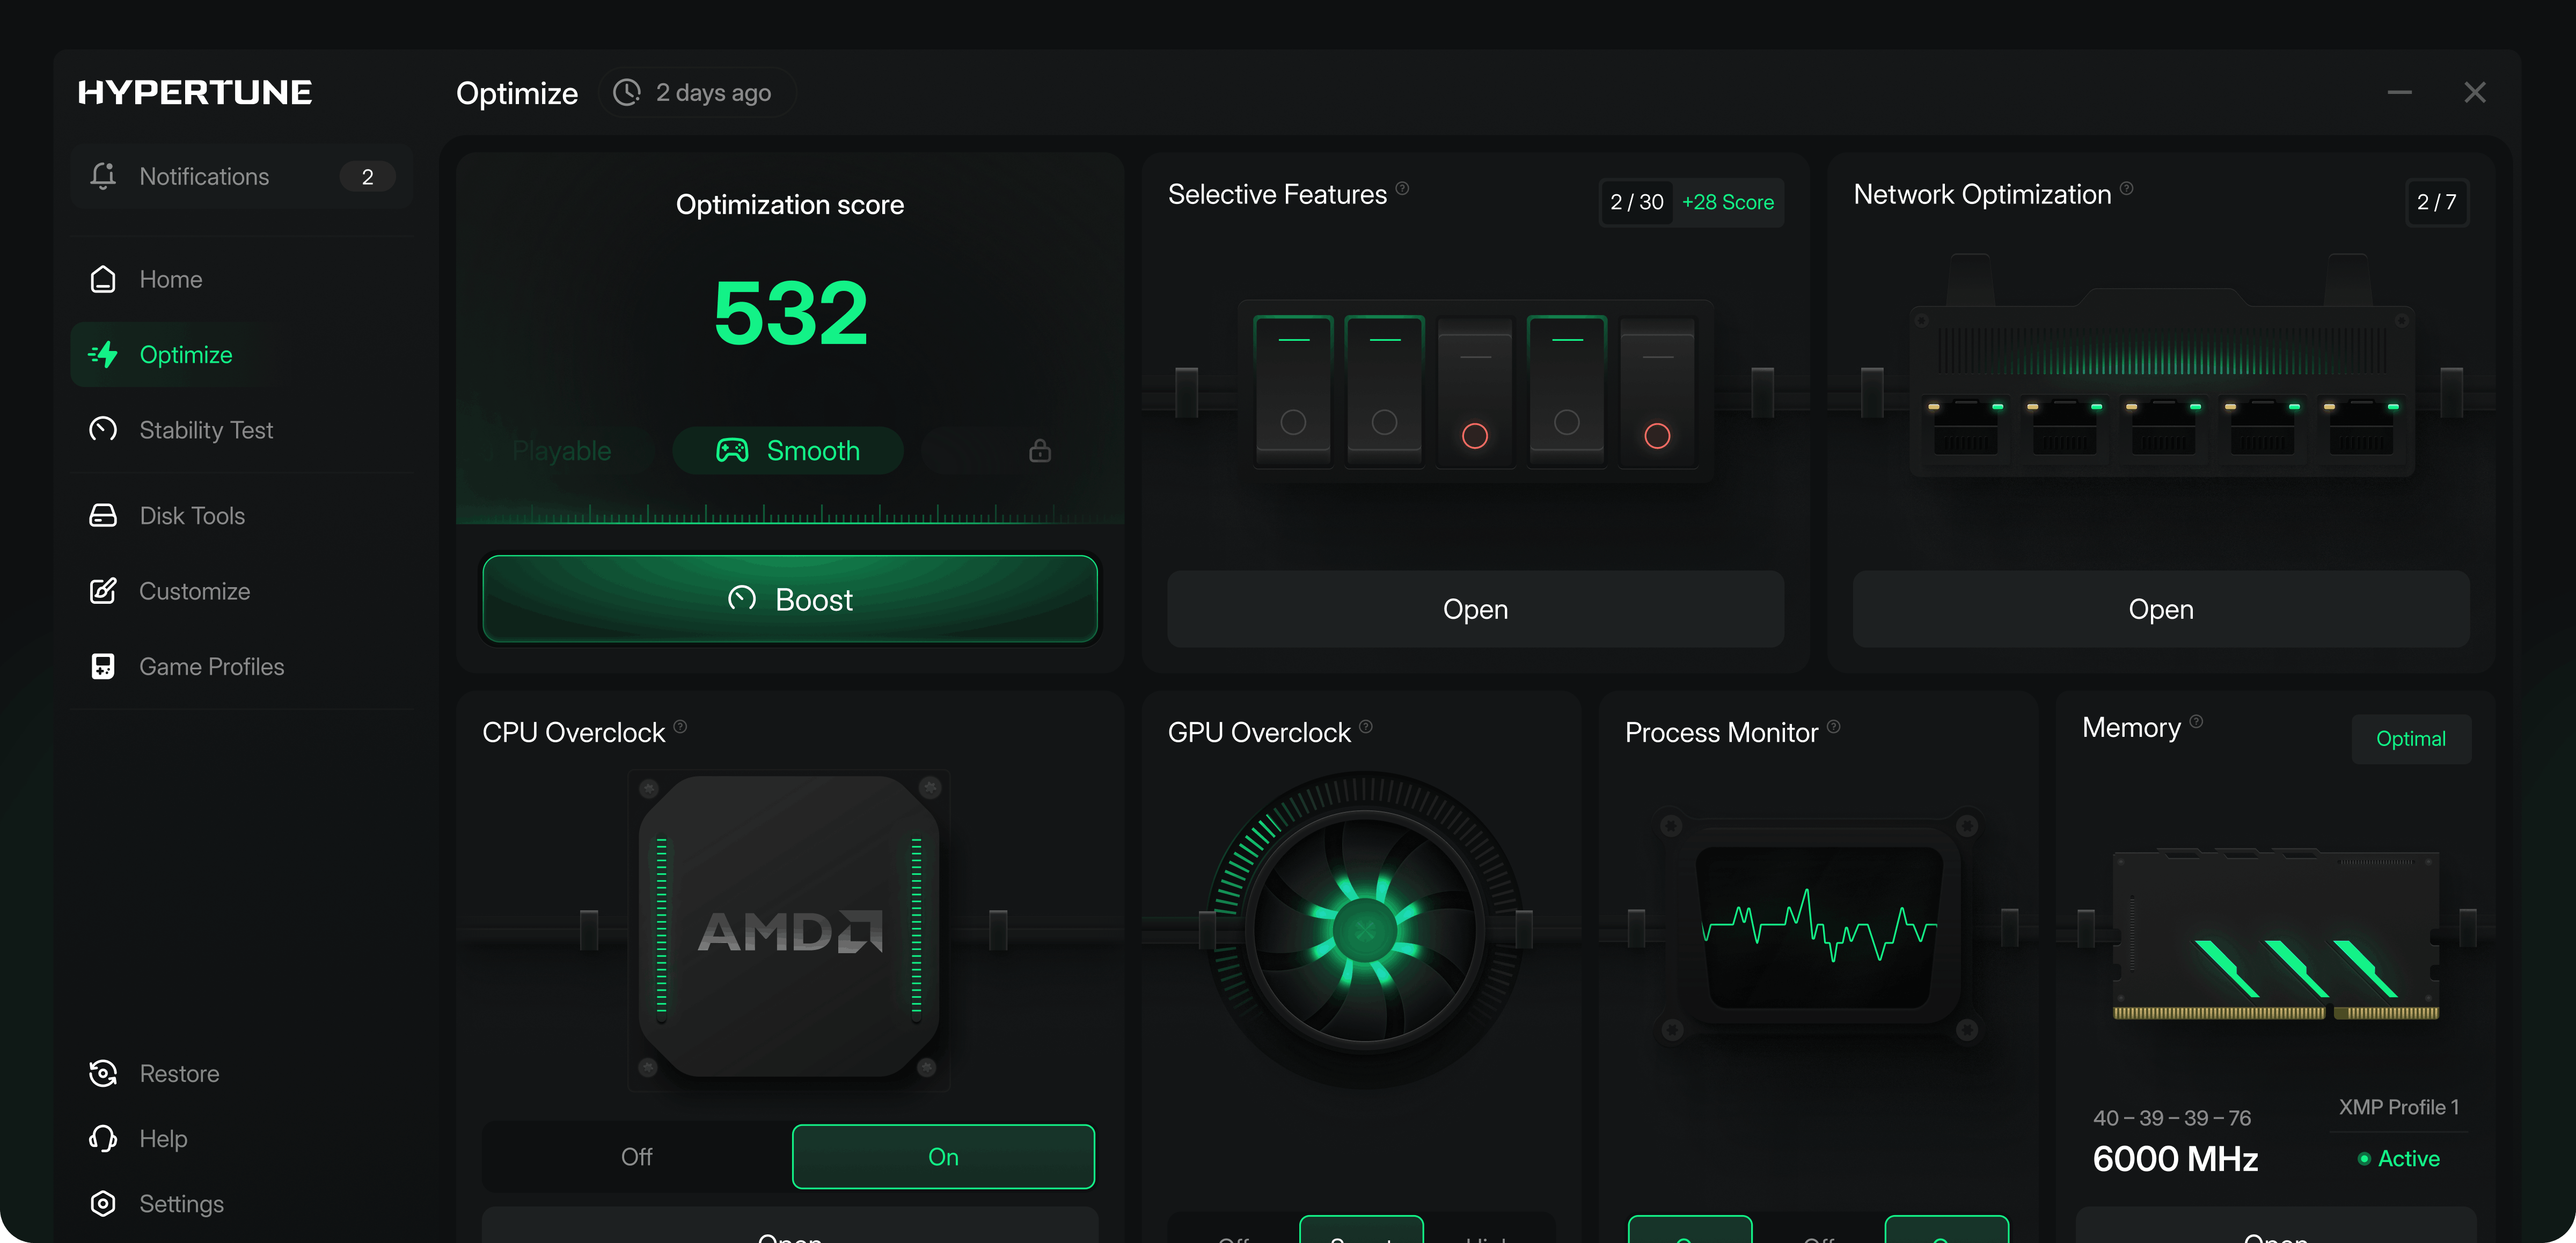2576x1243 pixels.
Task: Click the XMP Profile 1 label
Action: [x=2399, y=1106]
